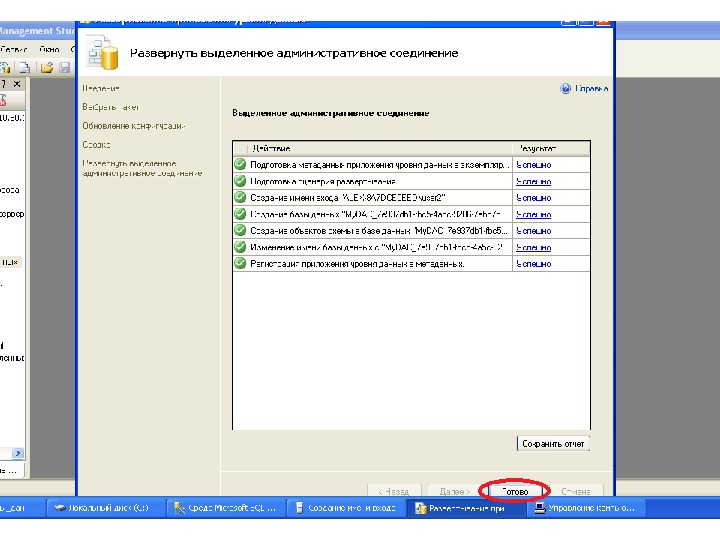Click the row text Регистрация приложения уровня данных
Viewport: 720px width, 540px height.
click(357, 264)
